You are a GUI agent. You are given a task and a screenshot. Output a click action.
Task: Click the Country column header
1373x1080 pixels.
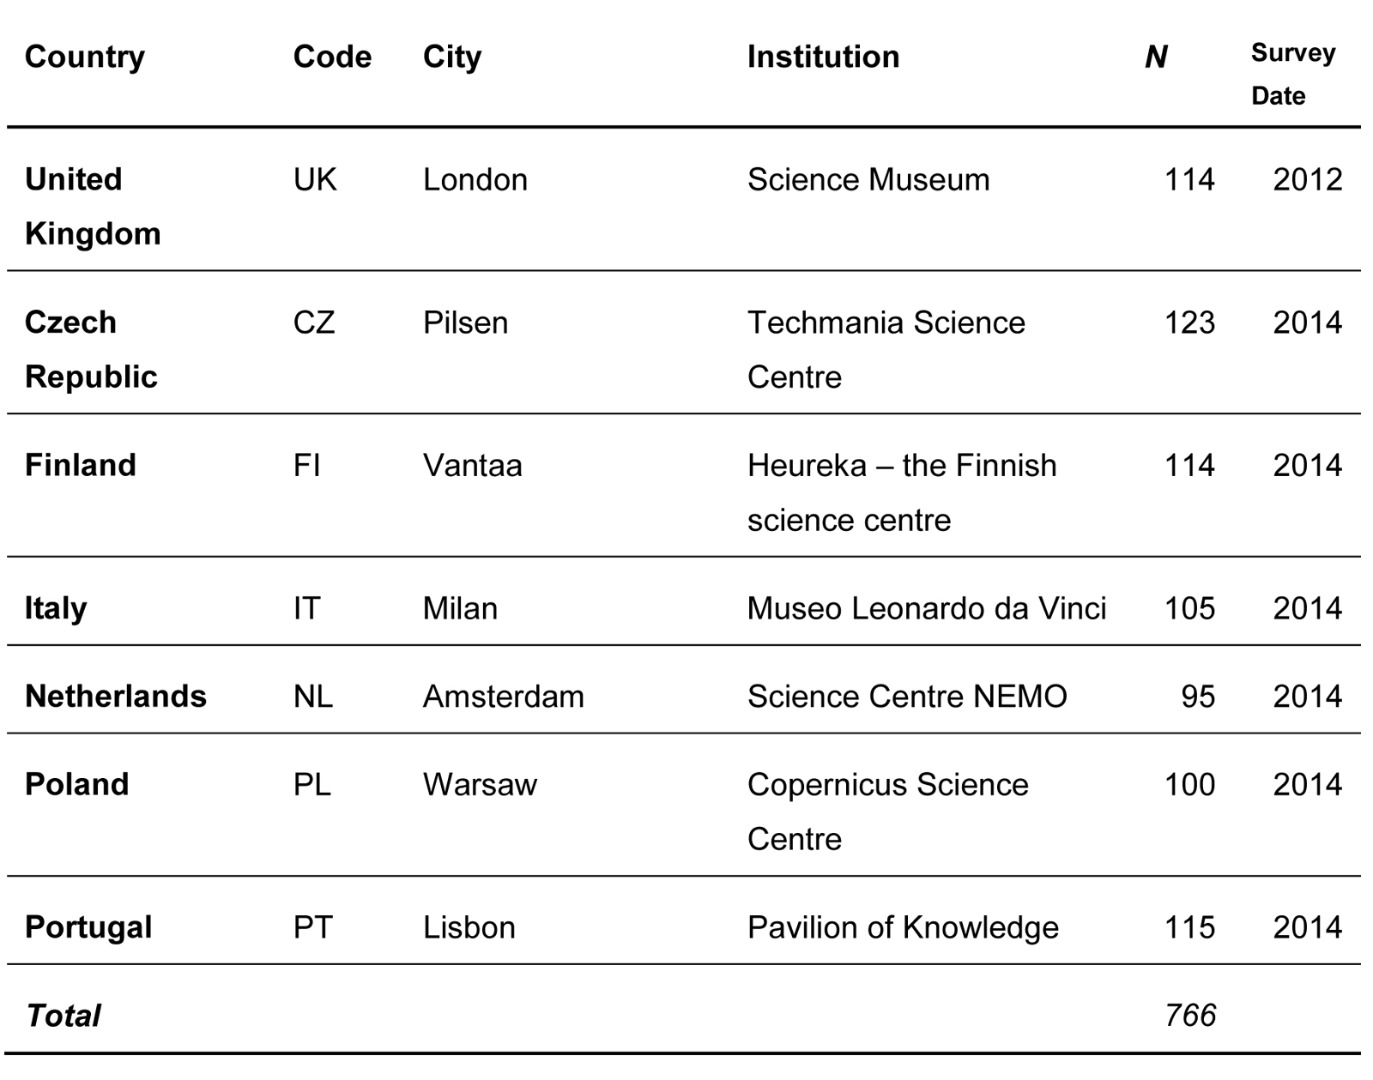point(85,57)
